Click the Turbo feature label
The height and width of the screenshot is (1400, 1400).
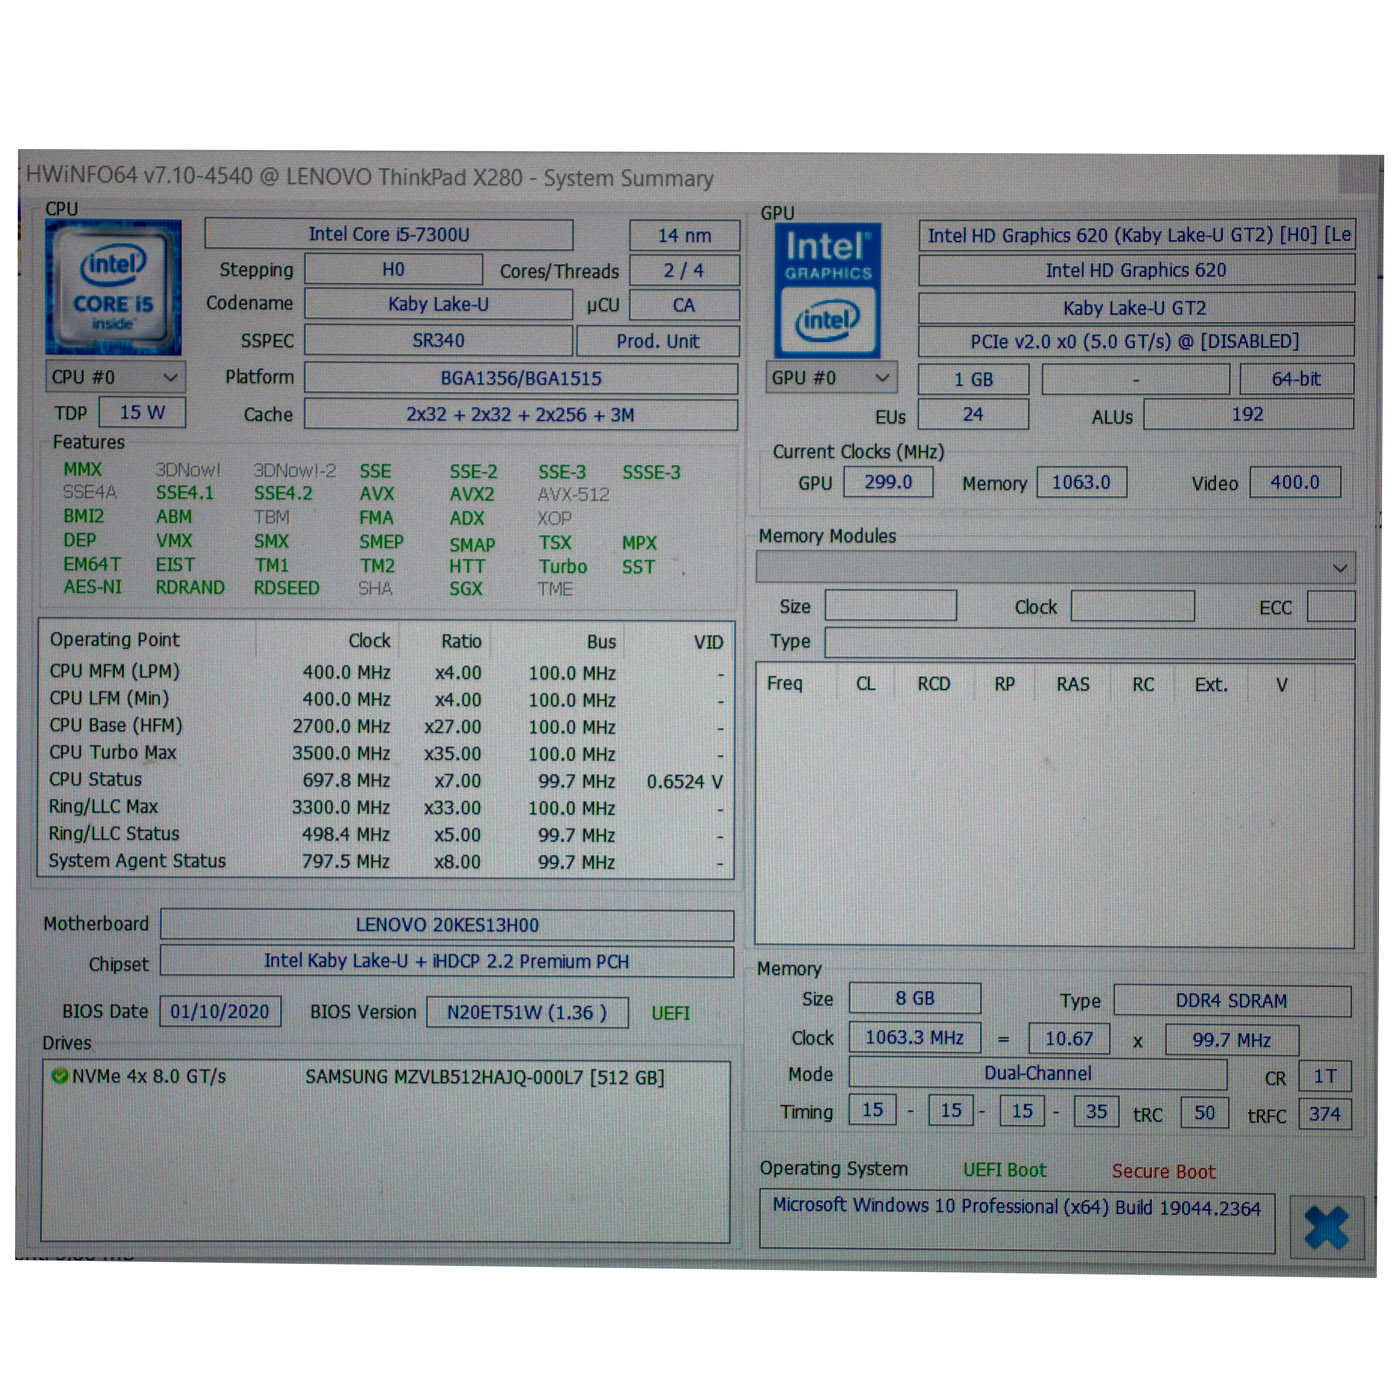pos(563,566)
